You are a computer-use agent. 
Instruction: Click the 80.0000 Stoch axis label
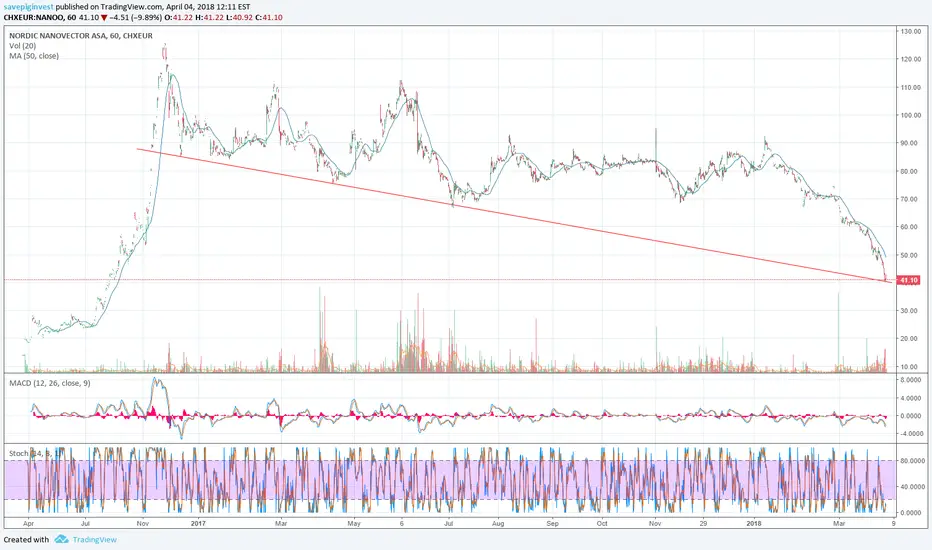click(x=910, y=460)
